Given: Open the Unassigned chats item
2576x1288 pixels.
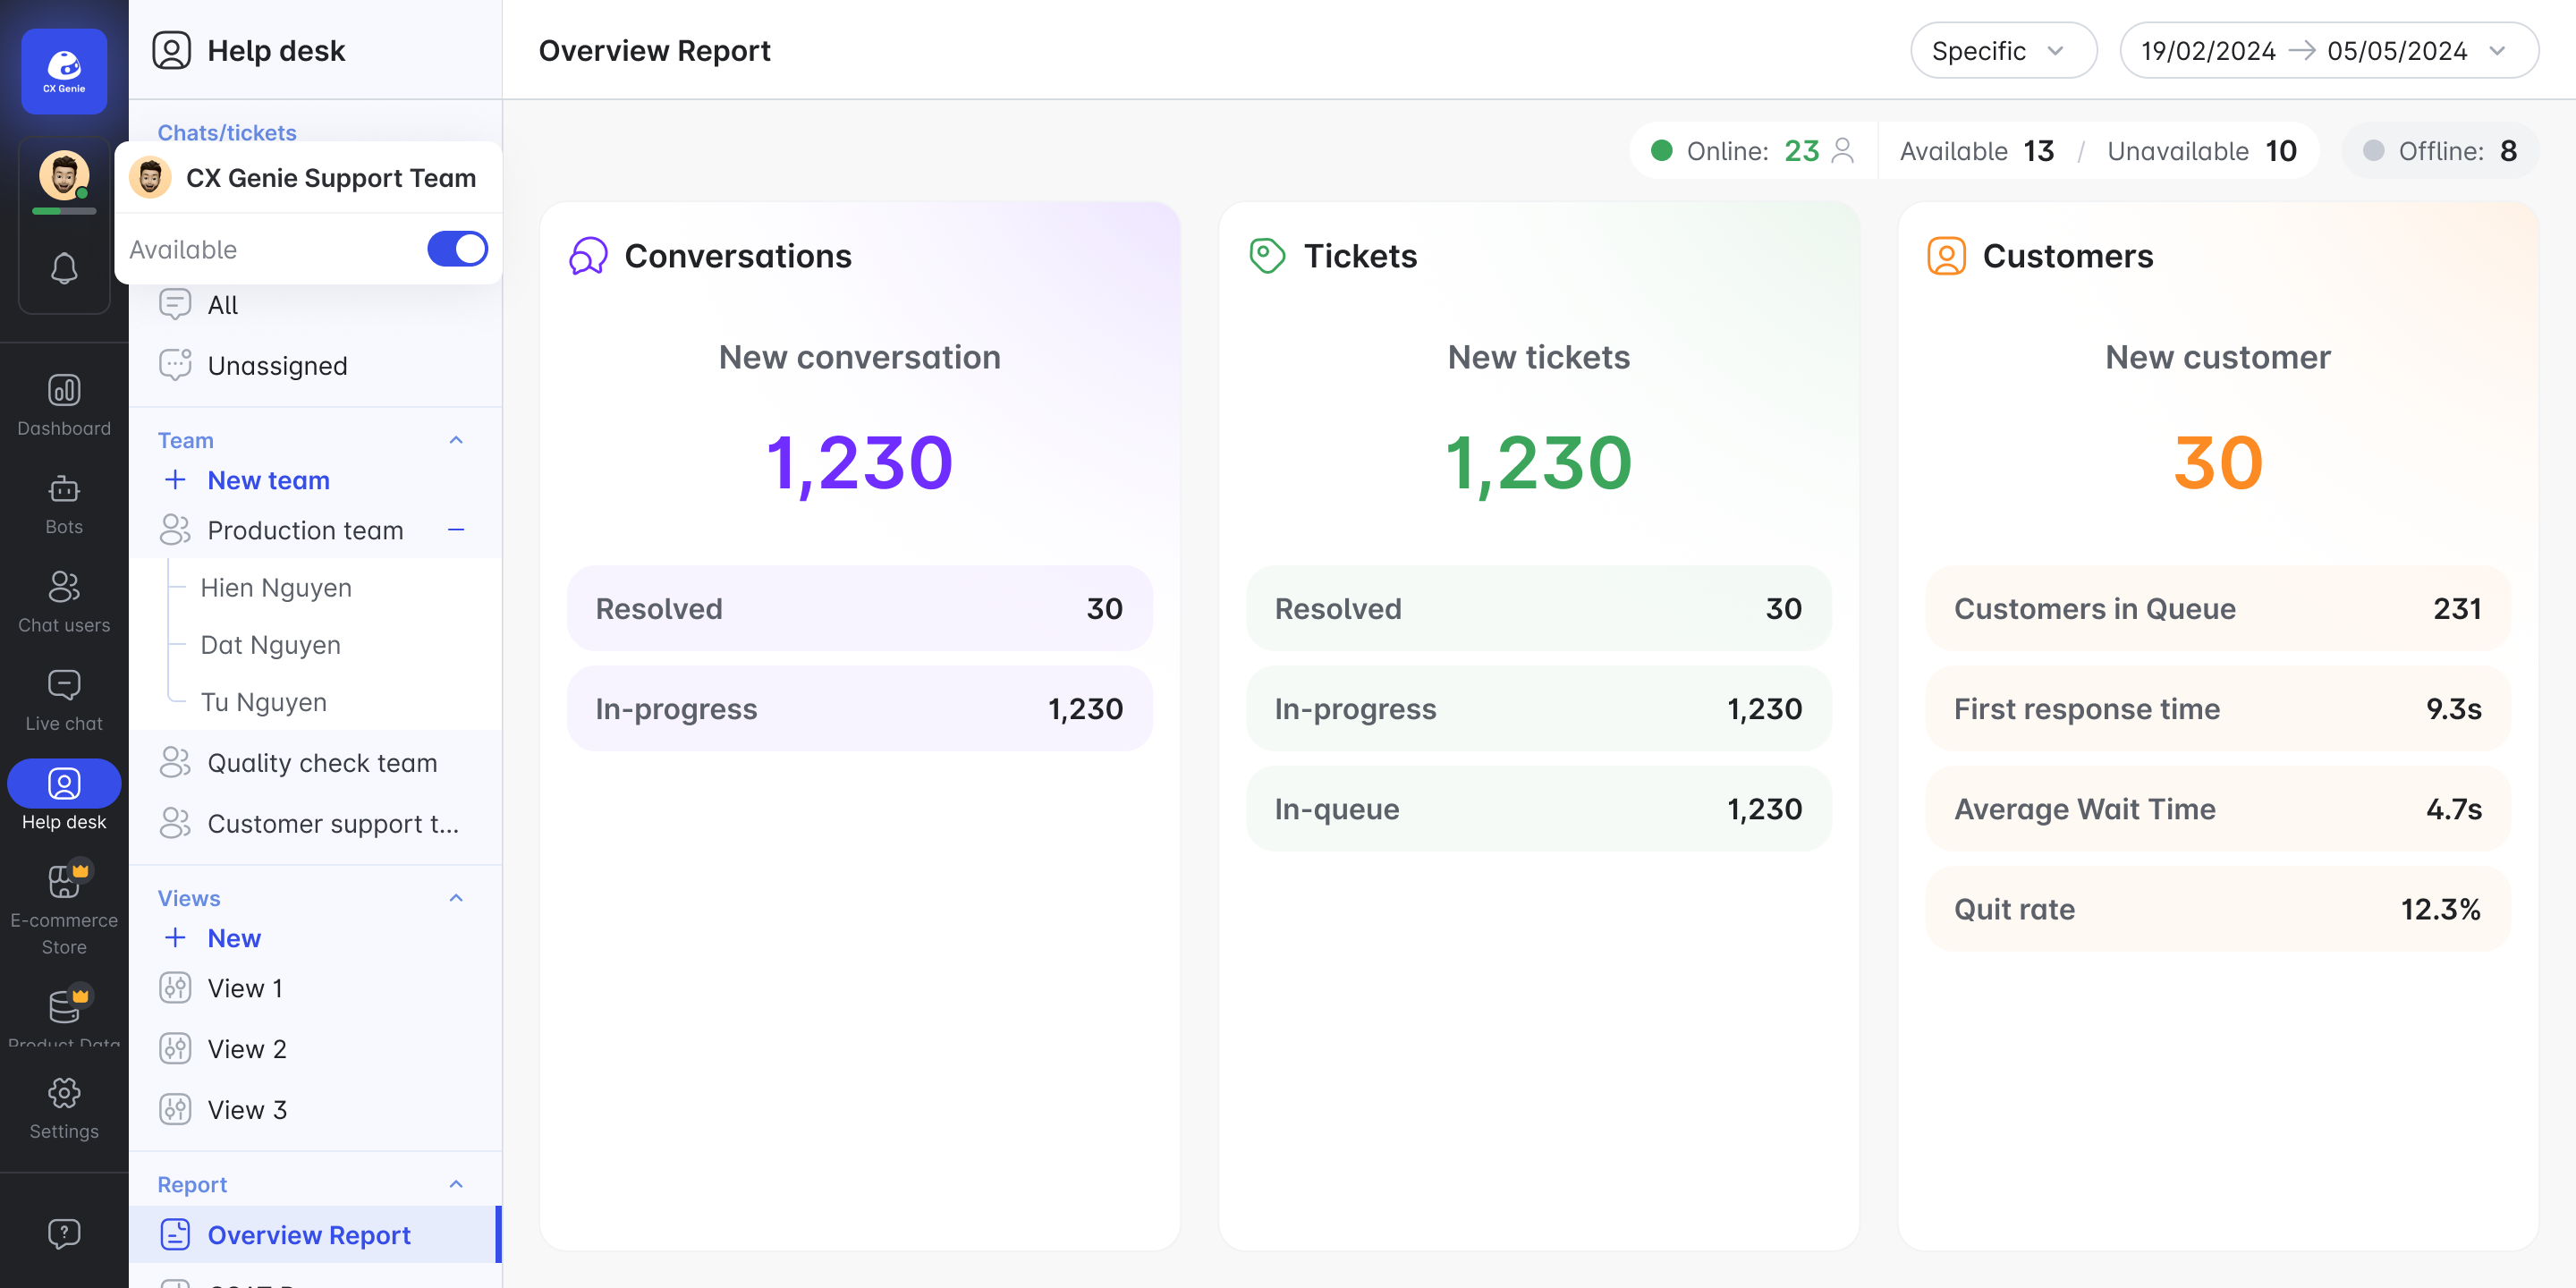Looking at the screenshot, I should click(x=277, y=366).
